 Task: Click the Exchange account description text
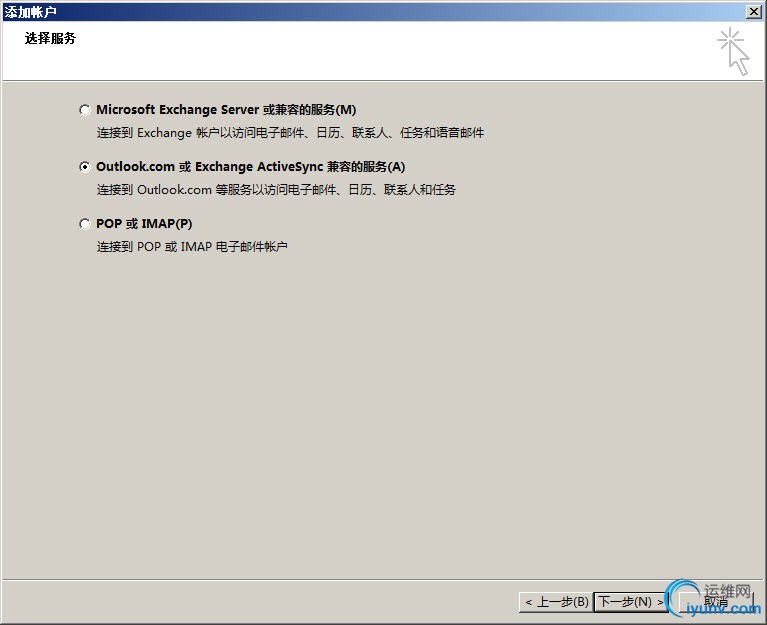tap(290, 133)
